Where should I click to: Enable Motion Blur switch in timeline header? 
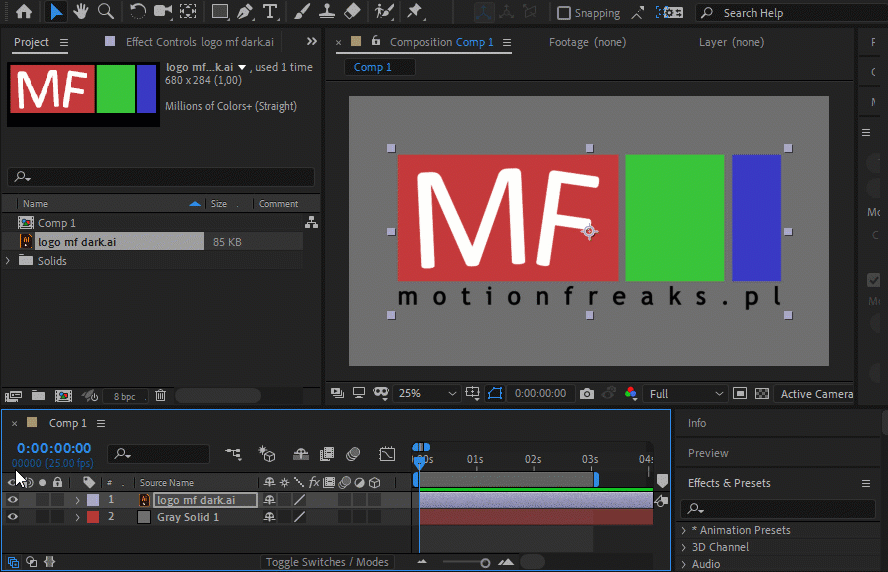pyautogui.click(x=353, y=454)
